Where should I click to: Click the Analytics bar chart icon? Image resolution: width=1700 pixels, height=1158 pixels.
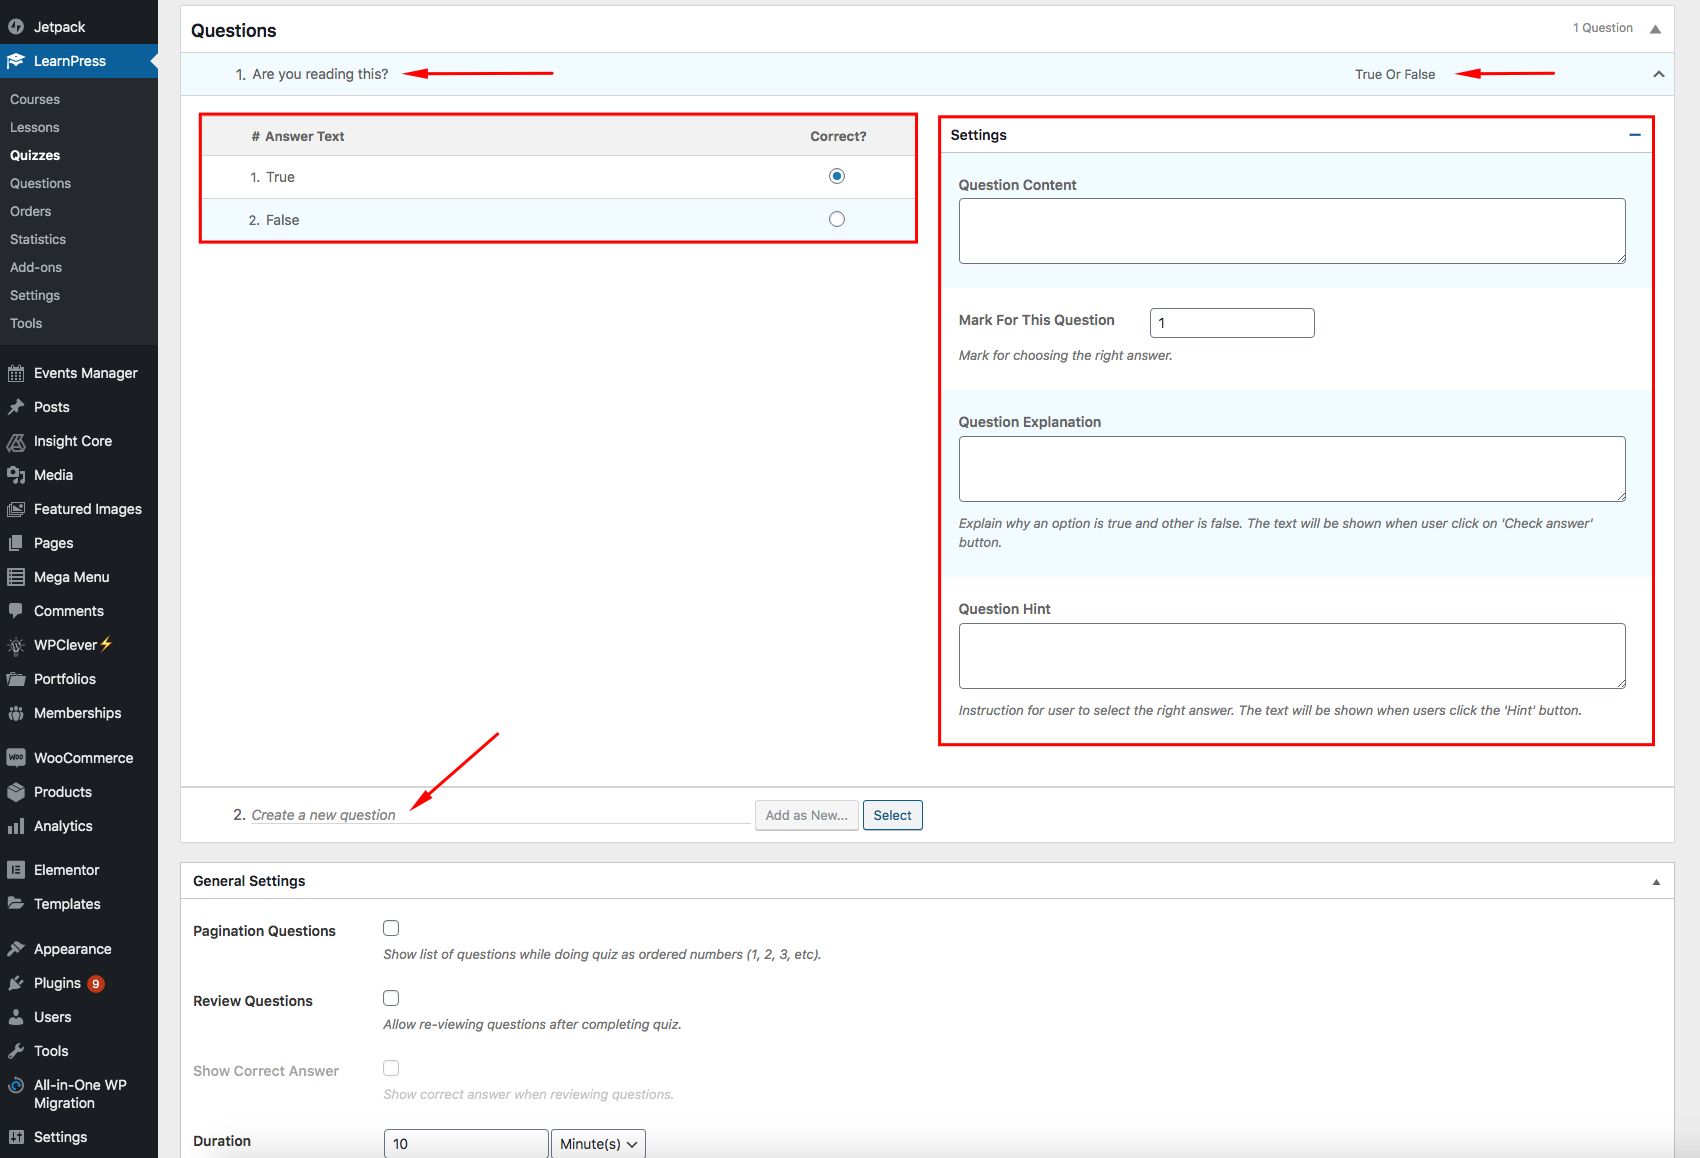(x=16, y=826)
